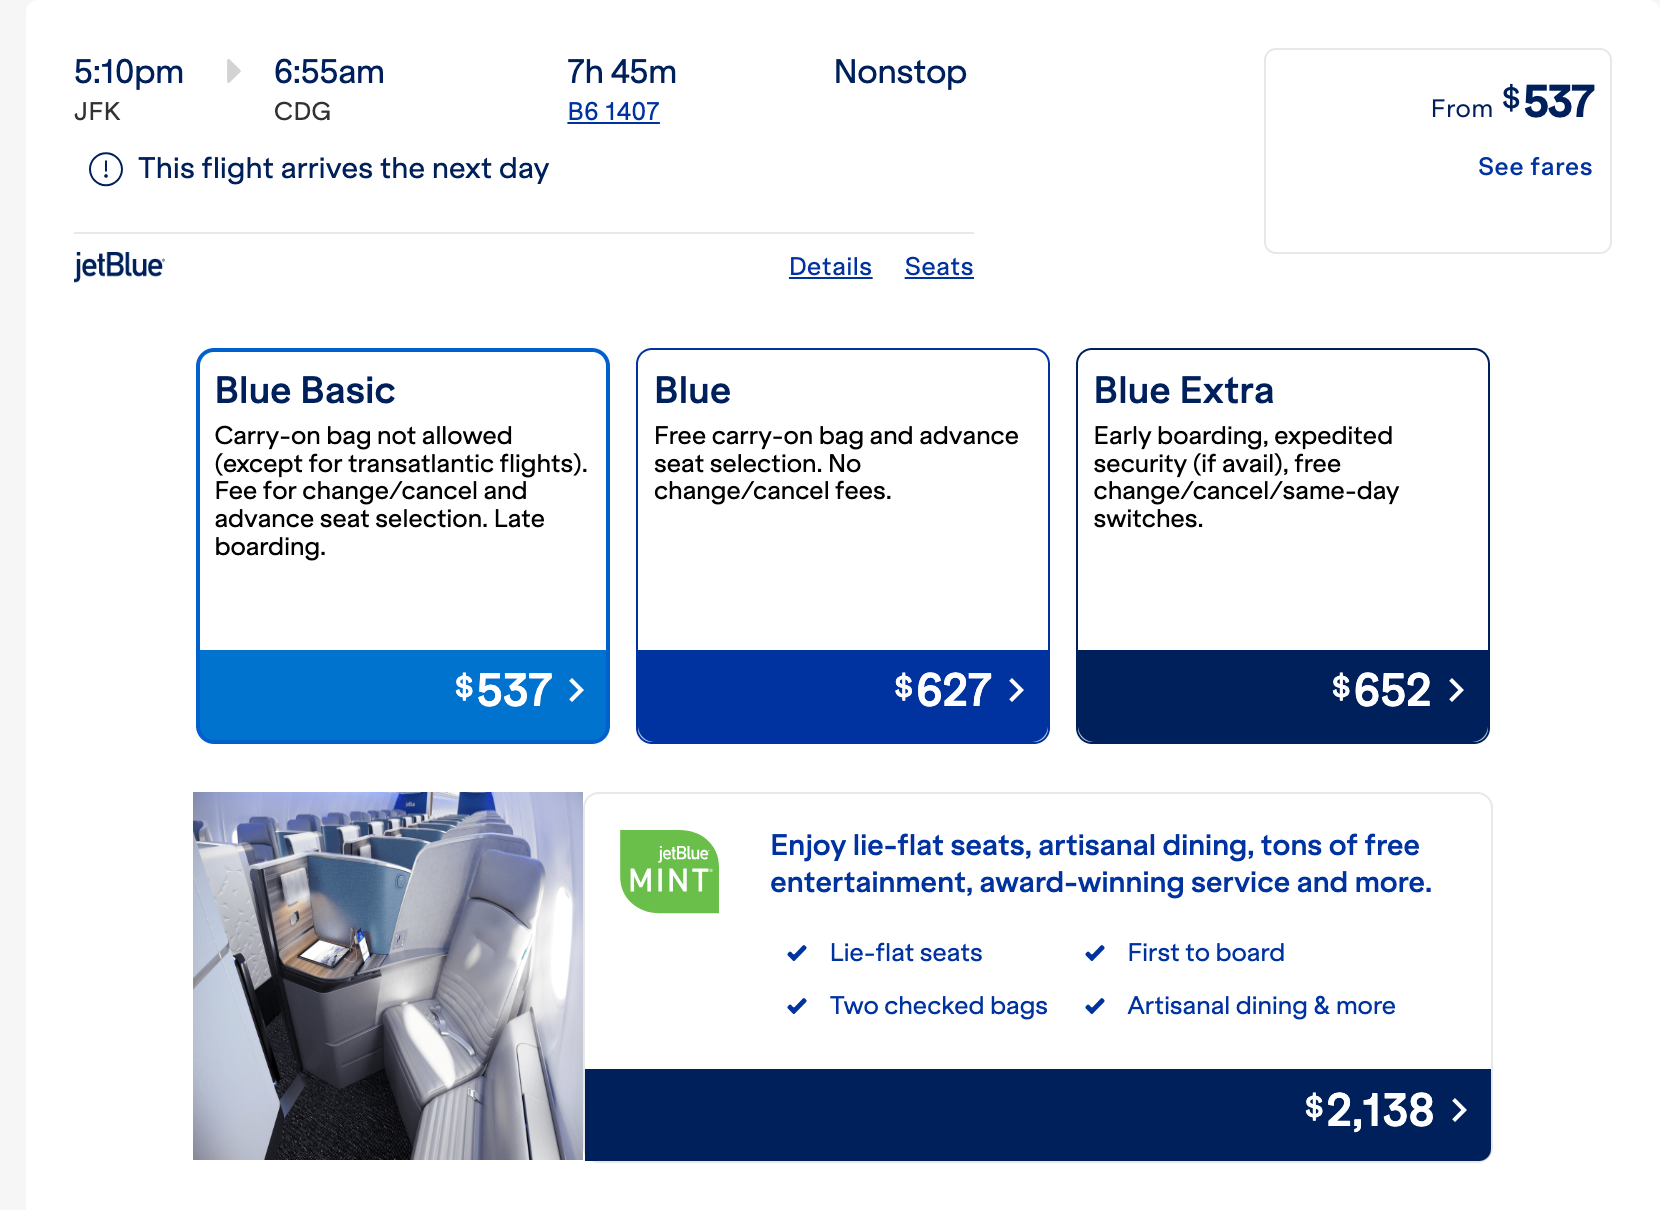The image size is (1660, 1210).
Task: Click the Mint cabin seat photo
Action: 388,976
